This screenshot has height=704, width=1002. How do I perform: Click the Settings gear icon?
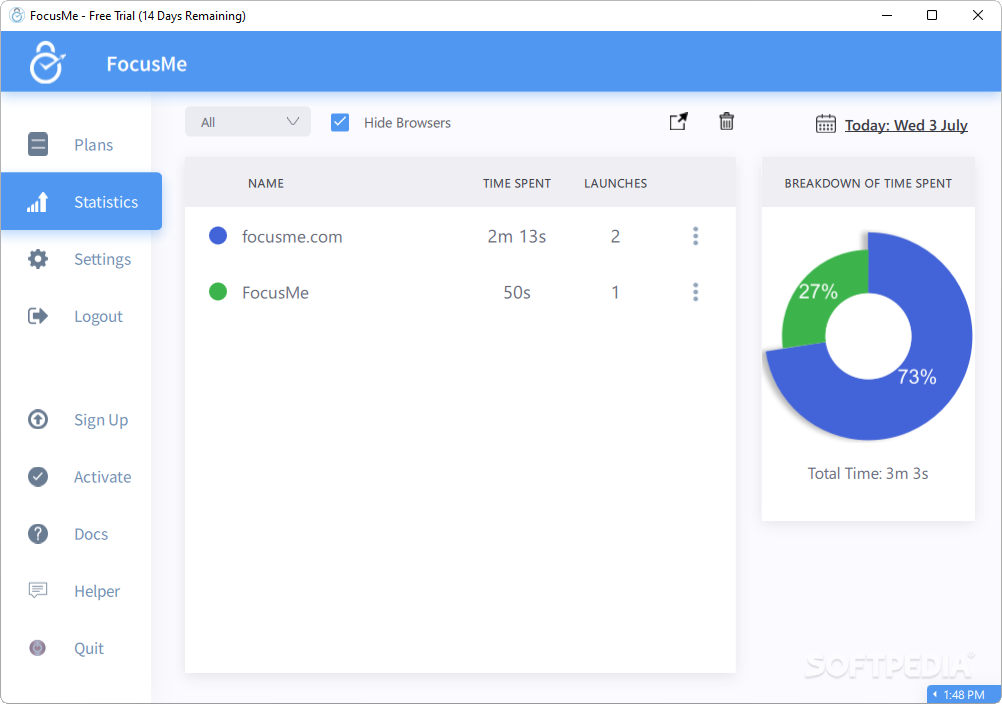38,259
